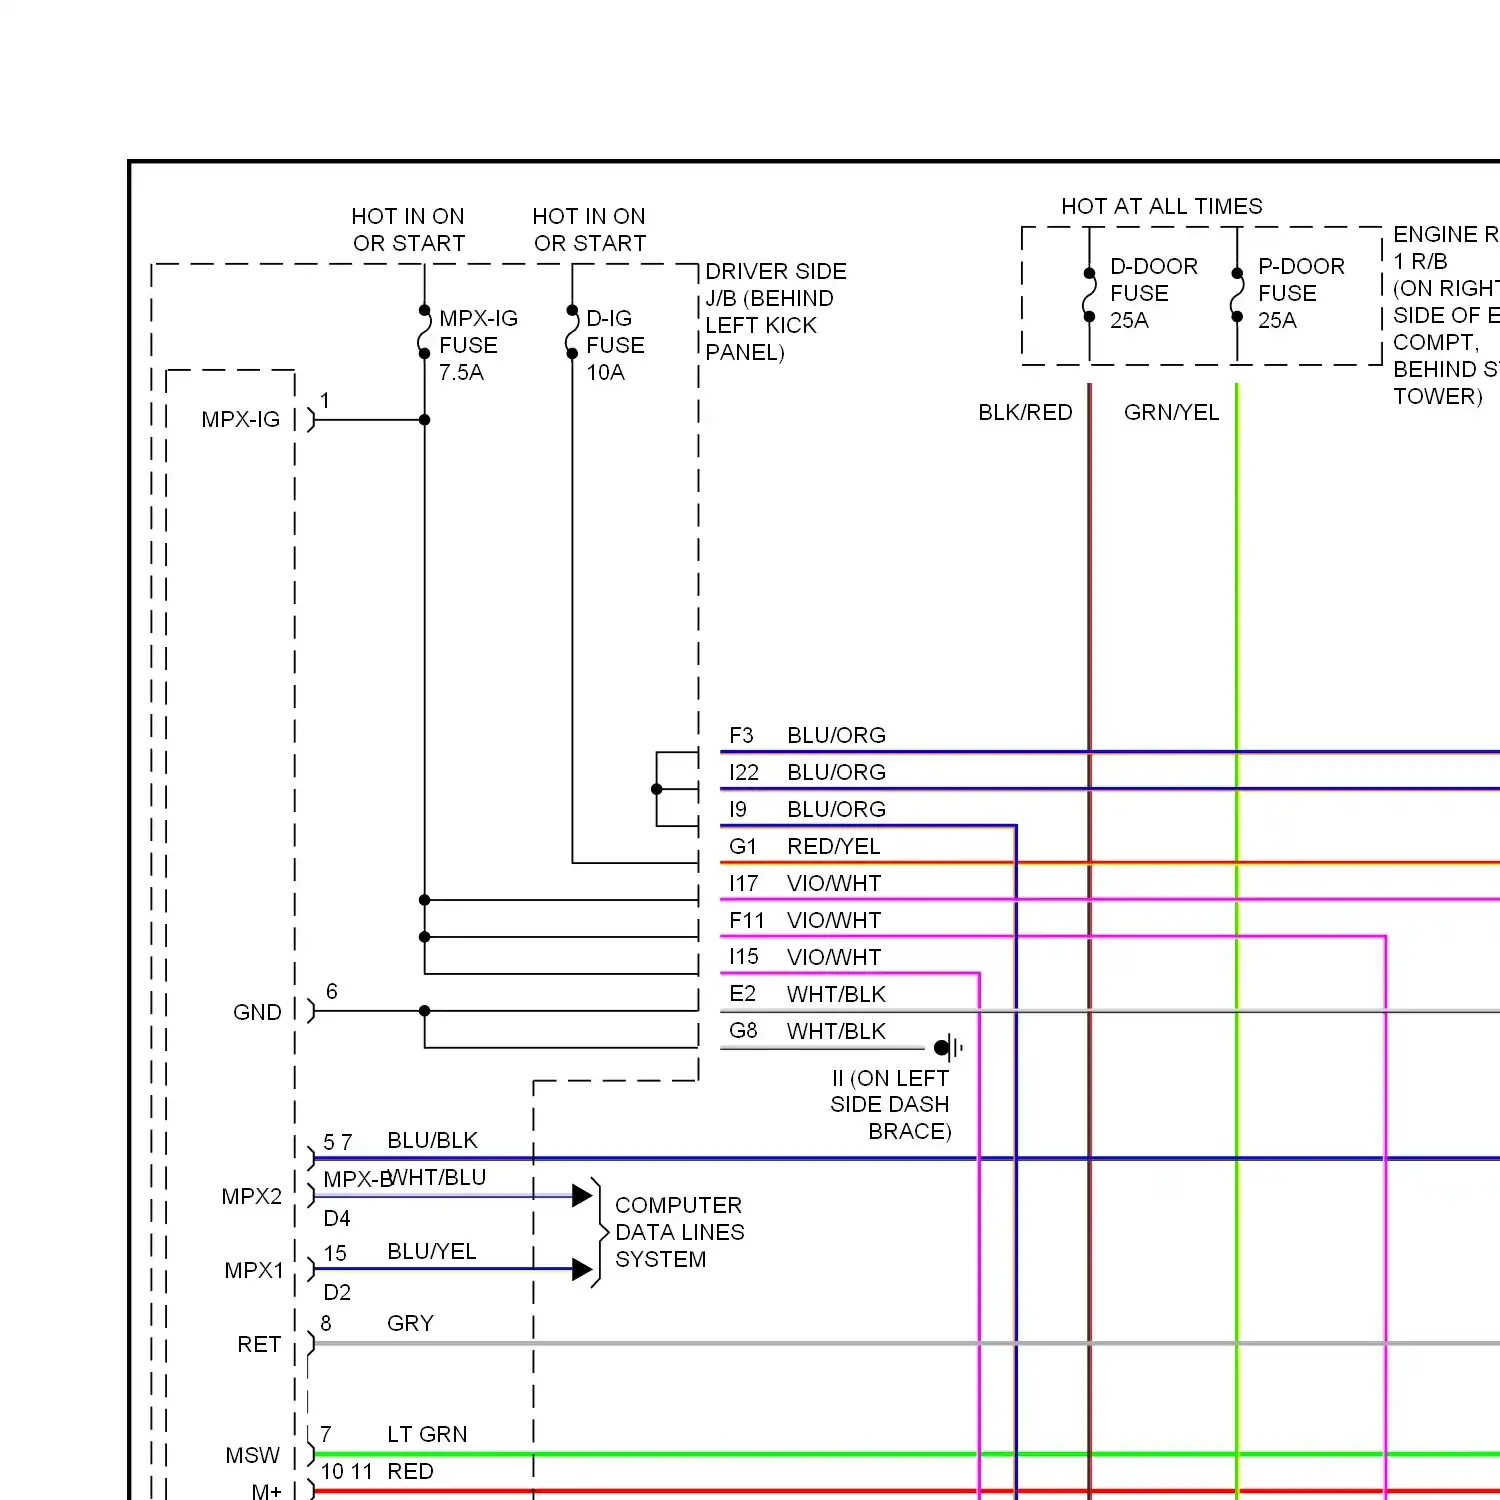Click the "II (ON LEFT SIDE DASH BRACE)" note
This screenshot has height=1500, width=1500.
pyautogui.click(x=890, y=1104)
